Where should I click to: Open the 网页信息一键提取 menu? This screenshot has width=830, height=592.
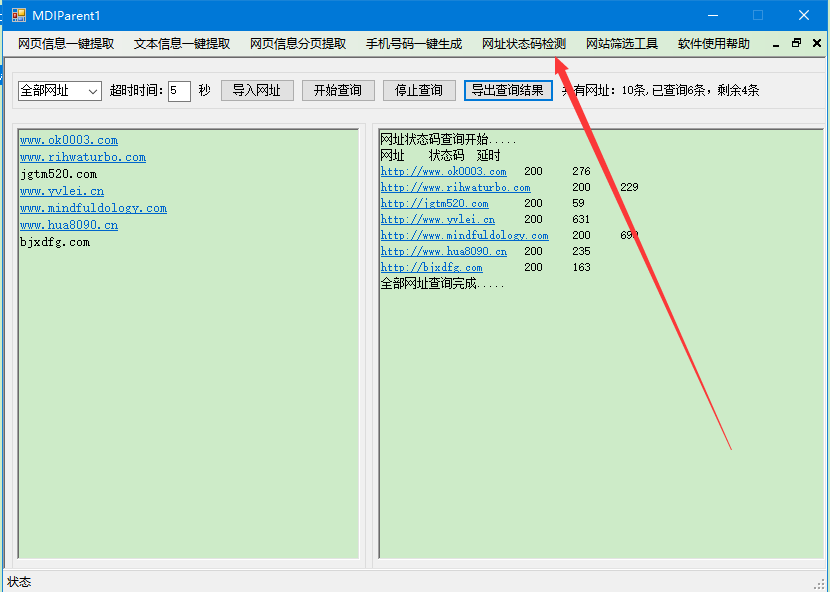66,44
